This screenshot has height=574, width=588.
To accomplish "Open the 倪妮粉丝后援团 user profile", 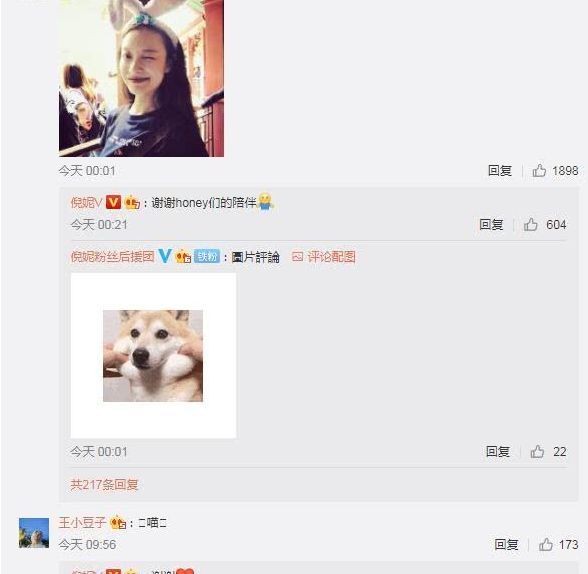I will point(112,256).
